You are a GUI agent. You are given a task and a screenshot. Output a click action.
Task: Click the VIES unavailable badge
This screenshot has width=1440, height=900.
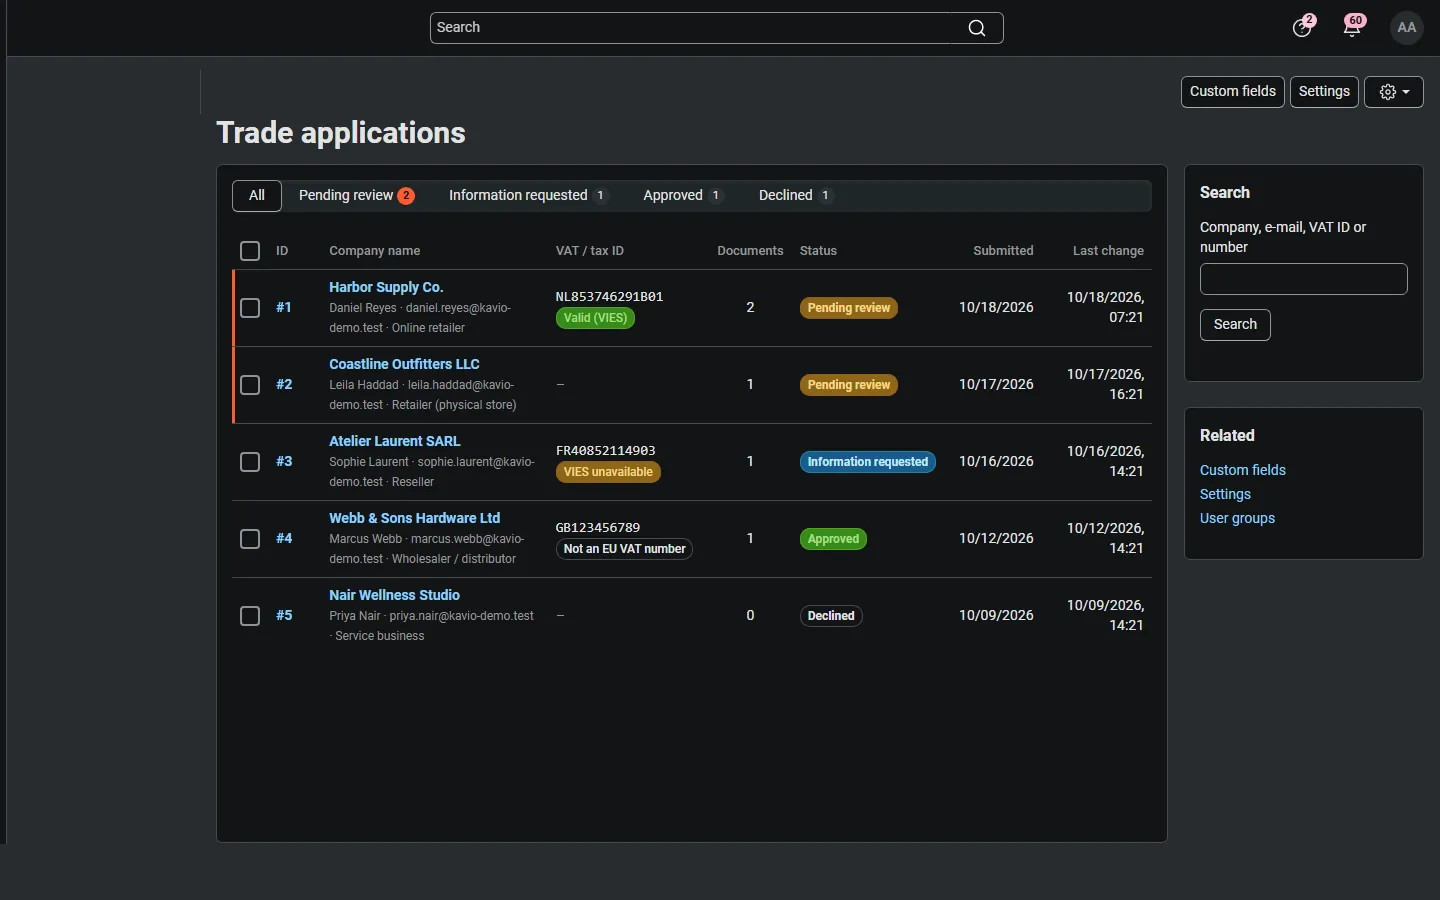[608, 473]
